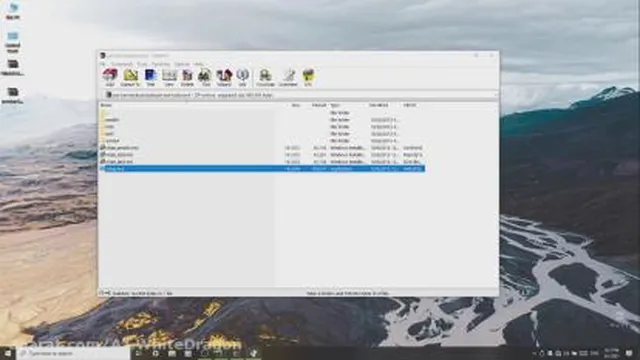Open the Help menu
The height and width of the screenshot is (360, 640).
tap(199, 64)
